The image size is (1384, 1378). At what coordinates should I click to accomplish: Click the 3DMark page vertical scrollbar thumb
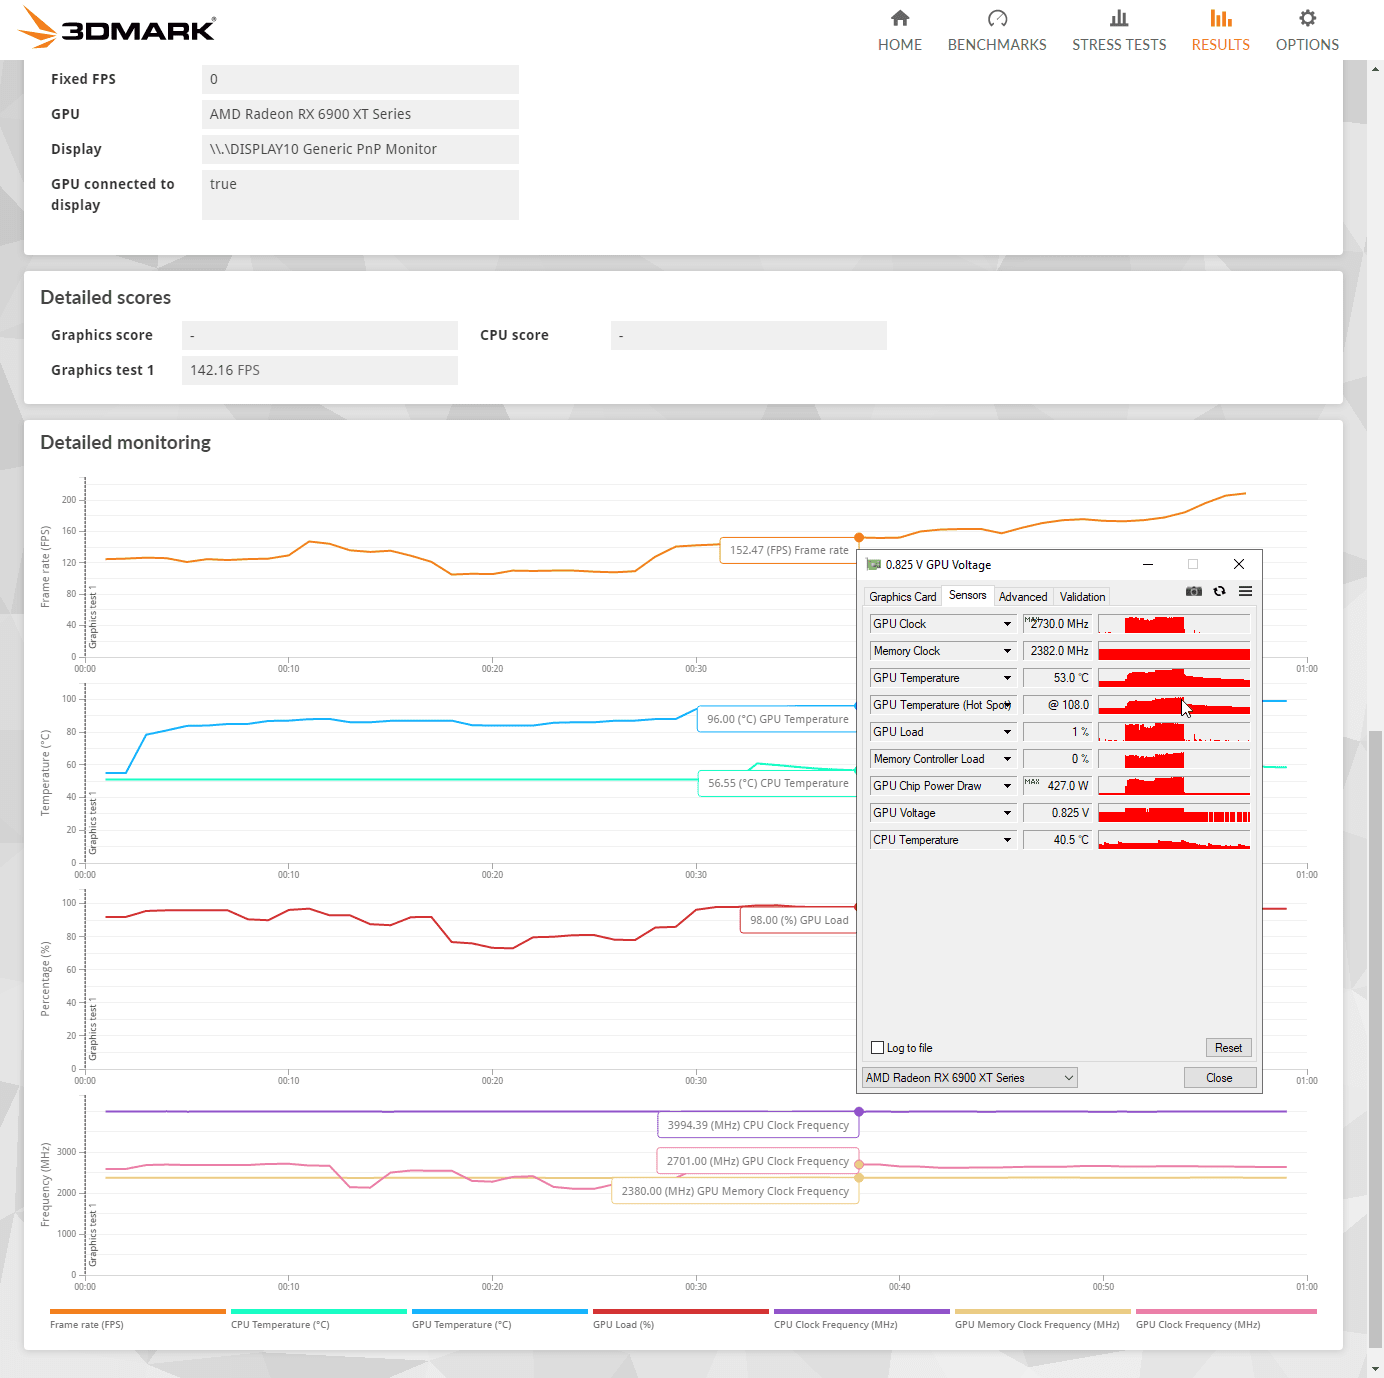click(x=1376, y=1040)
